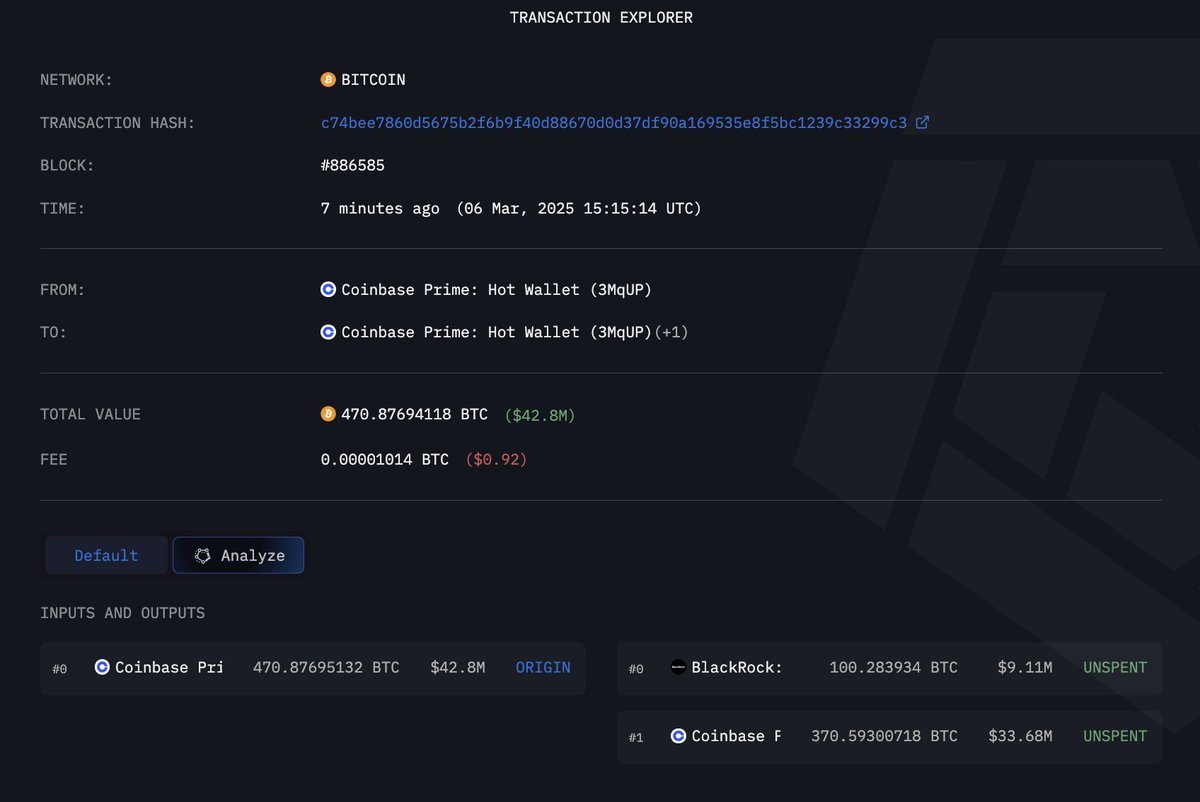Screen dimensions: 1200x802
Task: Click UNSPENT status on output #1
Action: point(1115,736)
